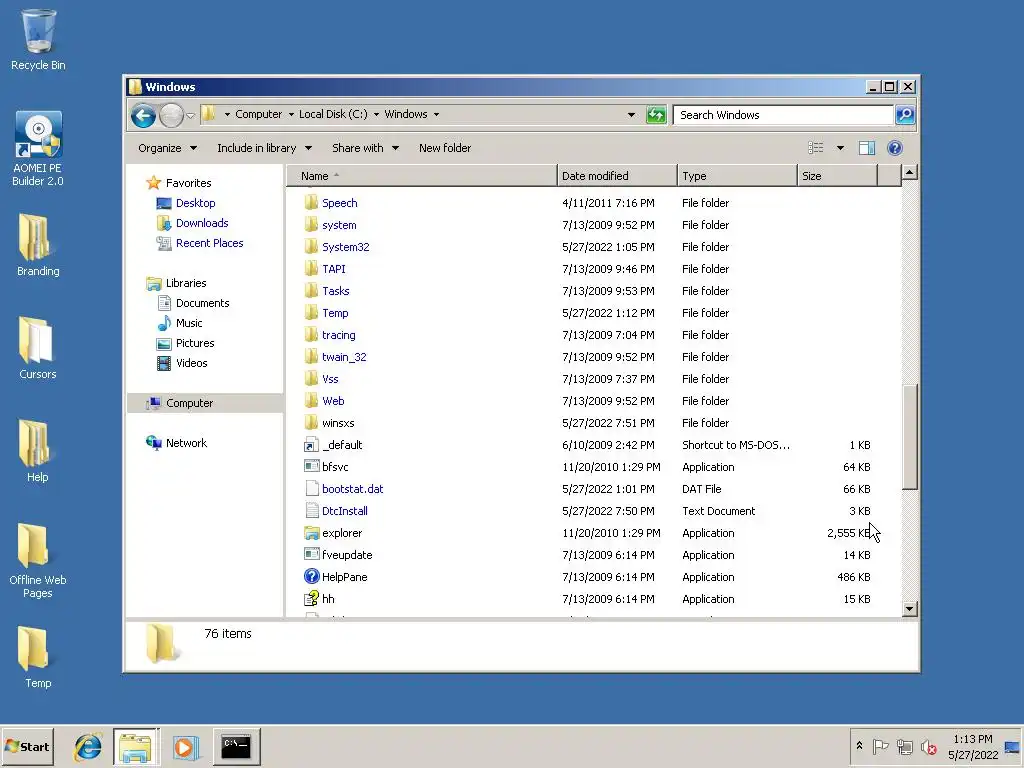1024x768 pixels.
Task: Launch Internet Explorer from the taskbar
Action: (x=88, y=746)
